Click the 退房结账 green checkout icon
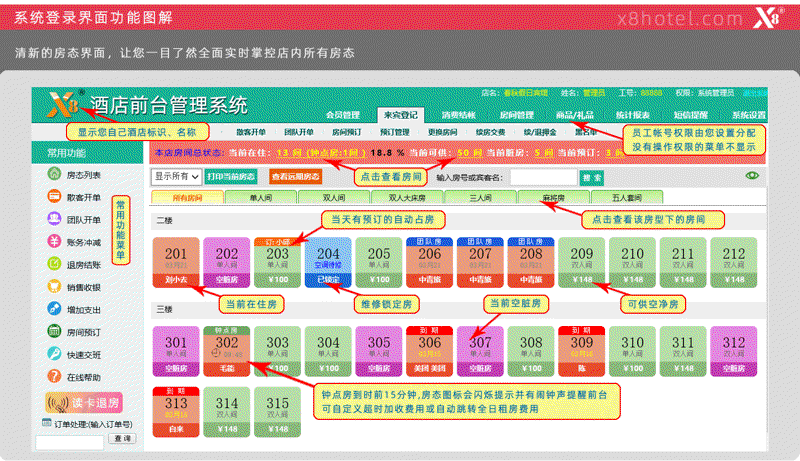This screenshot has width=800, height=461. pos(54,264)
